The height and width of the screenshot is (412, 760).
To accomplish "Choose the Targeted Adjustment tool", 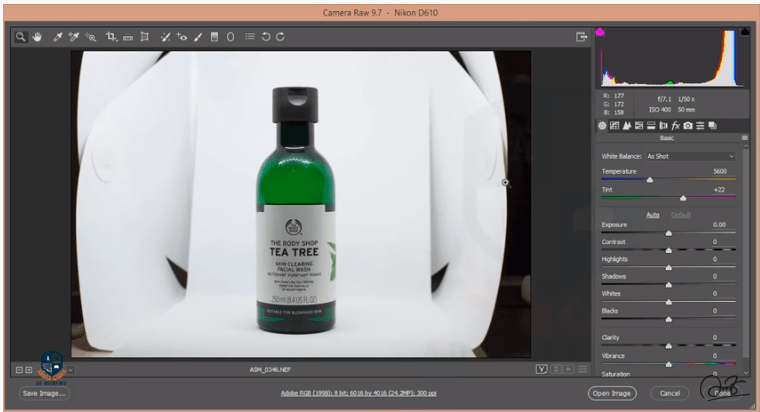I will click(91, 37).
